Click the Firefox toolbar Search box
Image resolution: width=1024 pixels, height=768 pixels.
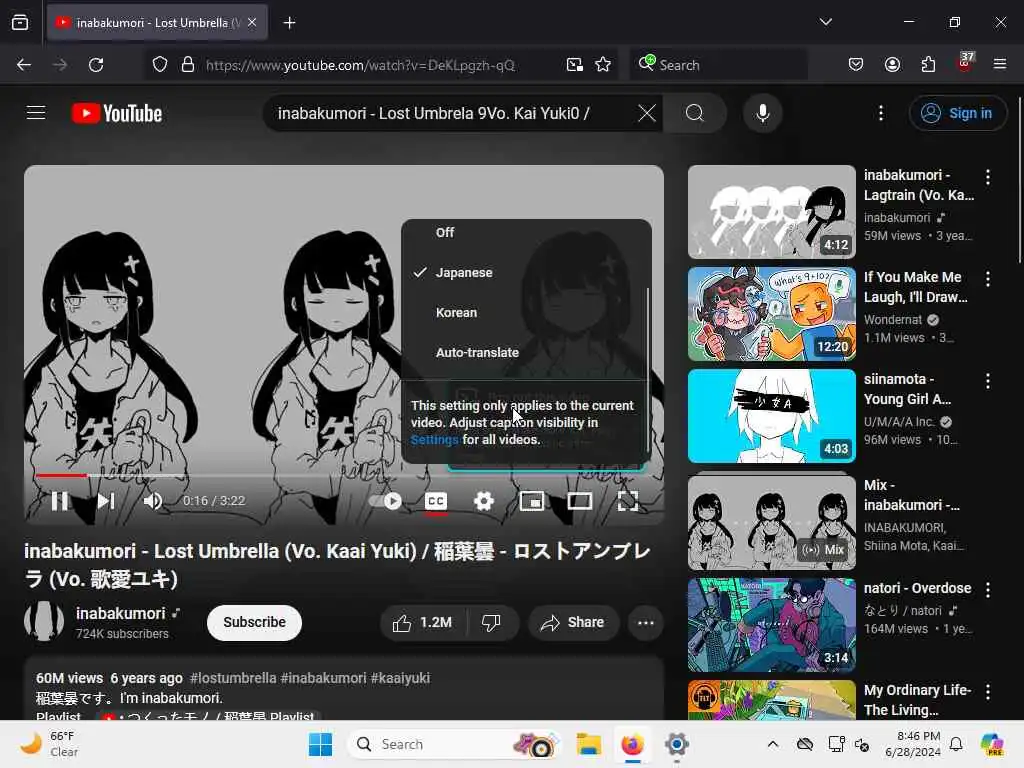tap(718, 65)
